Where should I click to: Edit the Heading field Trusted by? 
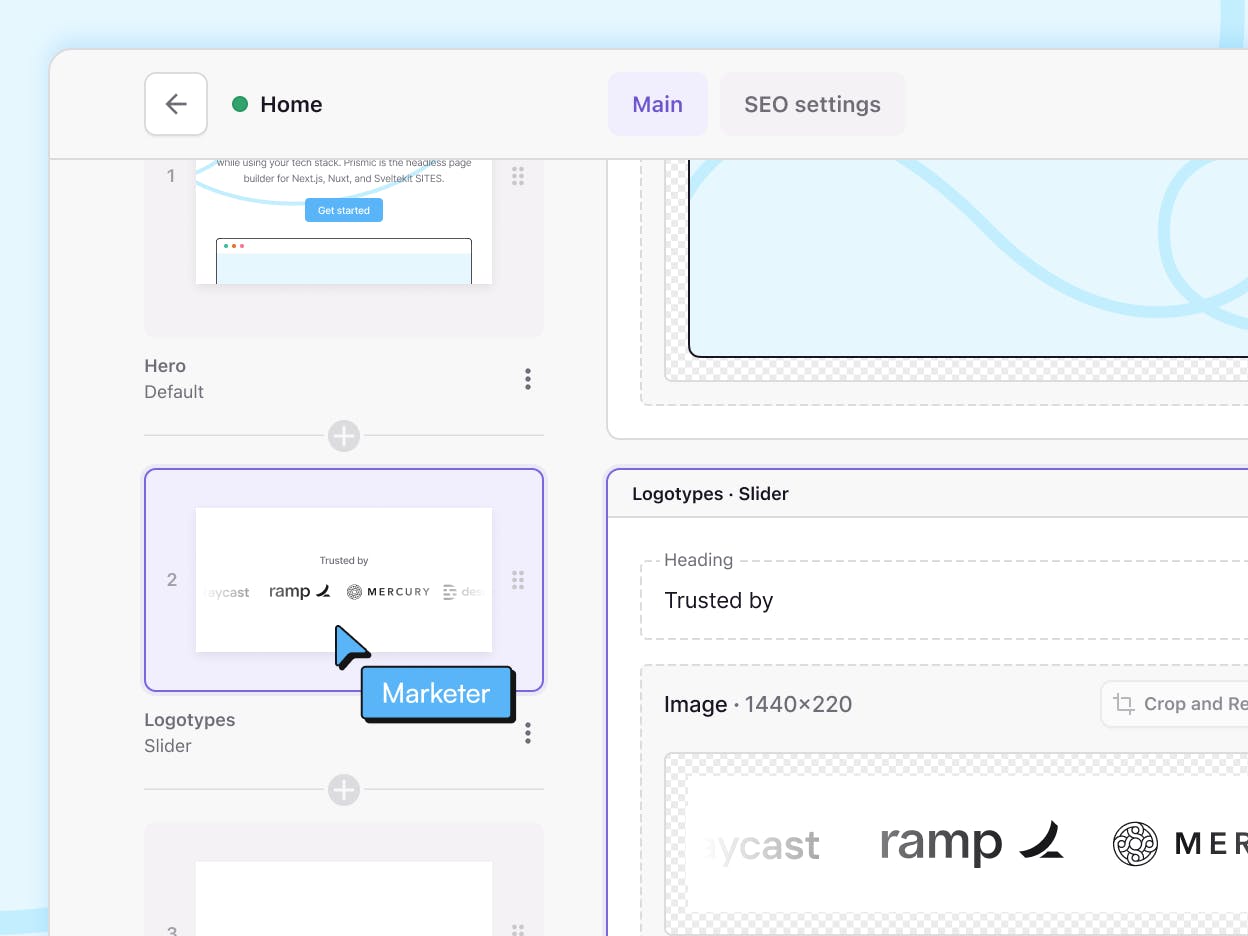coord(944,601)
